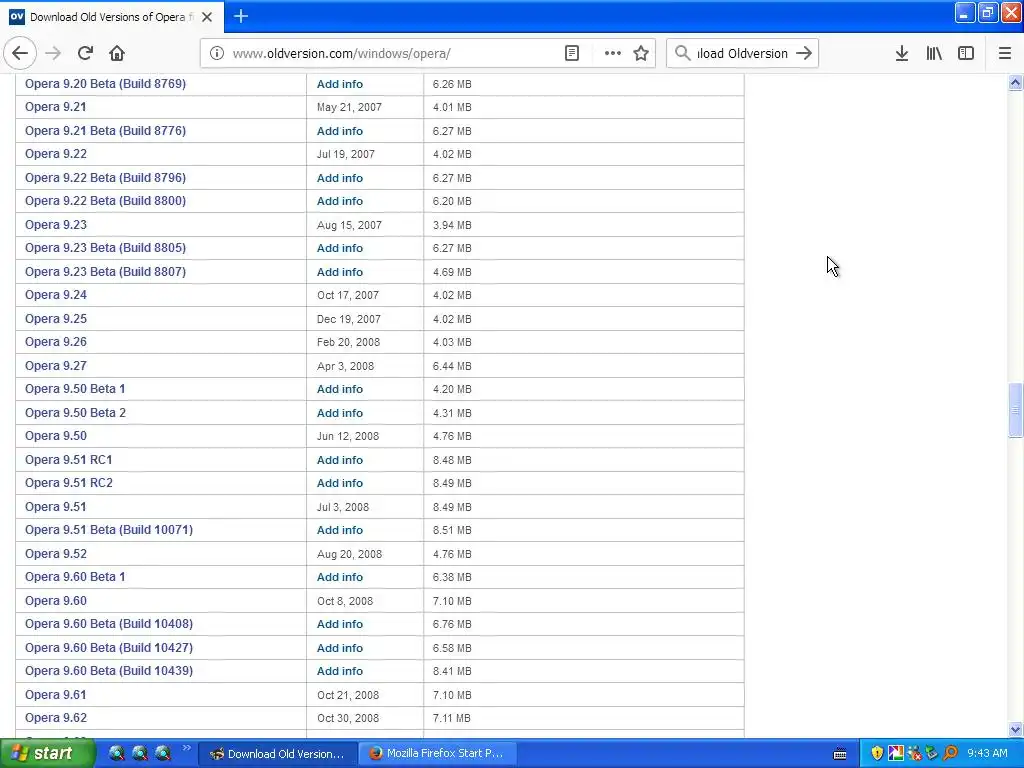Image resolution: width=1024 pixels, height=768 pixels.
Task: Open the Firefox home page
Action: coord(117,54)
